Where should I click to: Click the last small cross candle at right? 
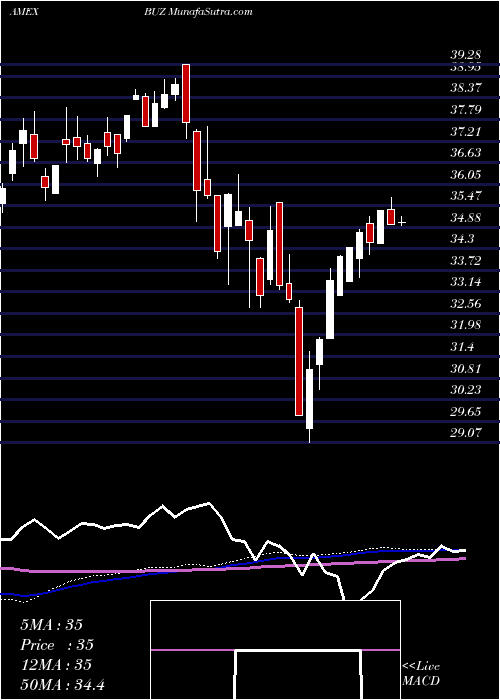coord(402,222)
